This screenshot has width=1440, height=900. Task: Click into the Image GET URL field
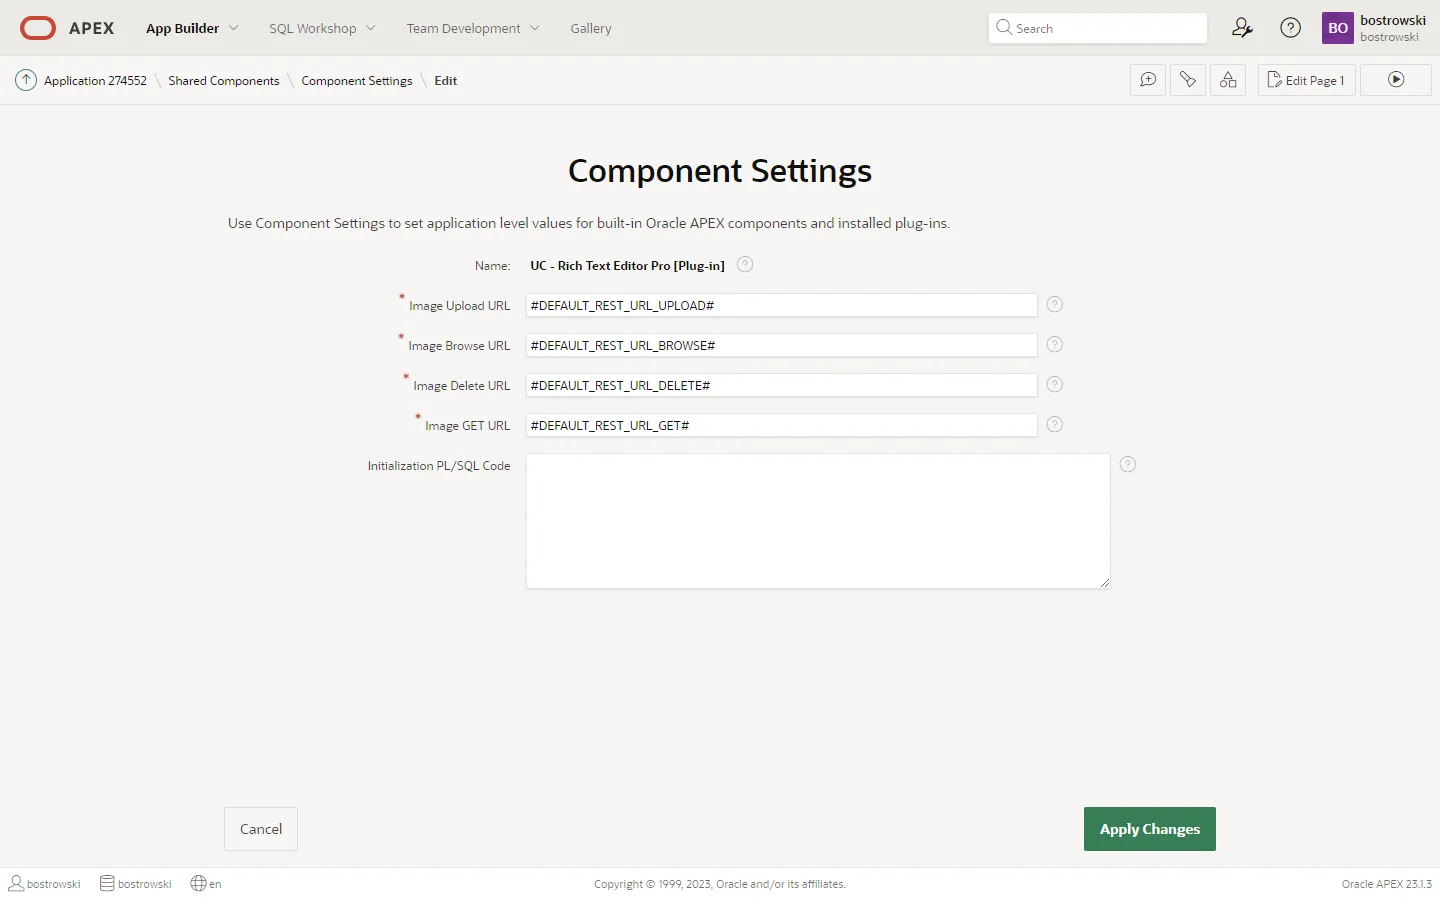pyautogui.click(x=782, y=425)
